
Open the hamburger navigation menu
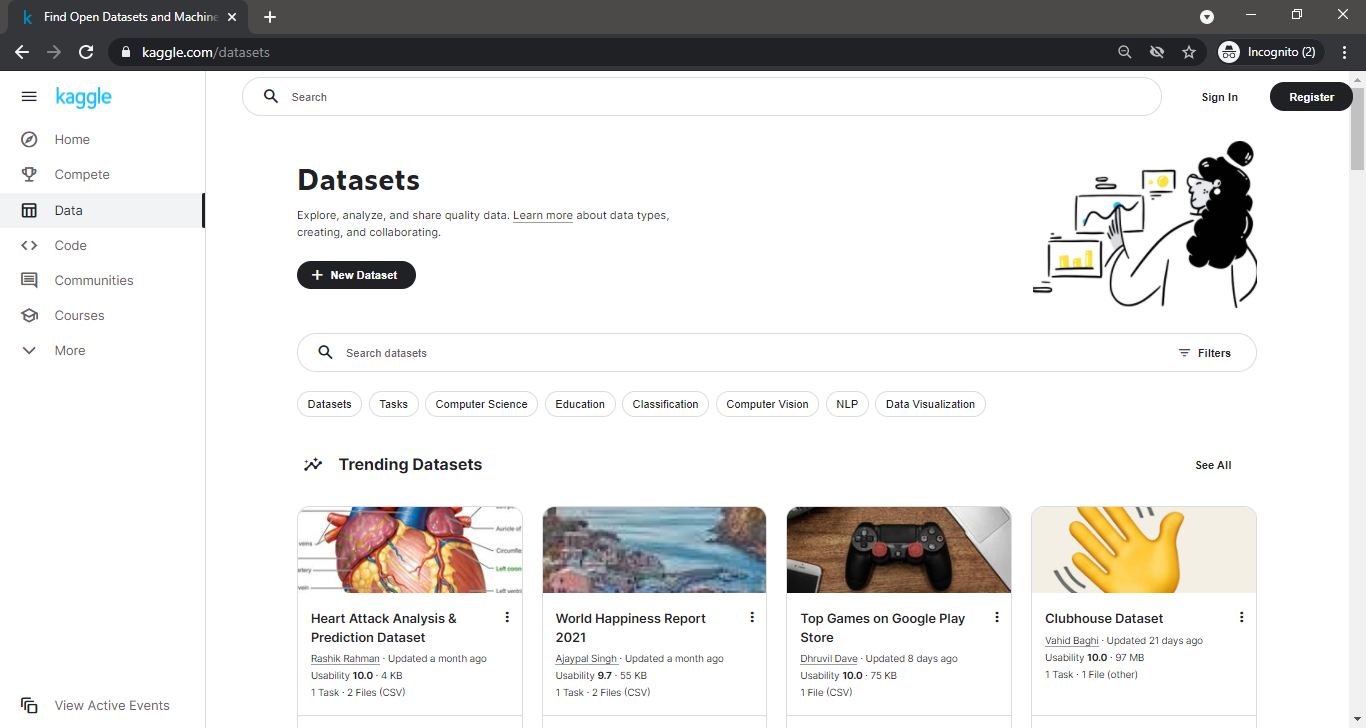click(29, 96)
